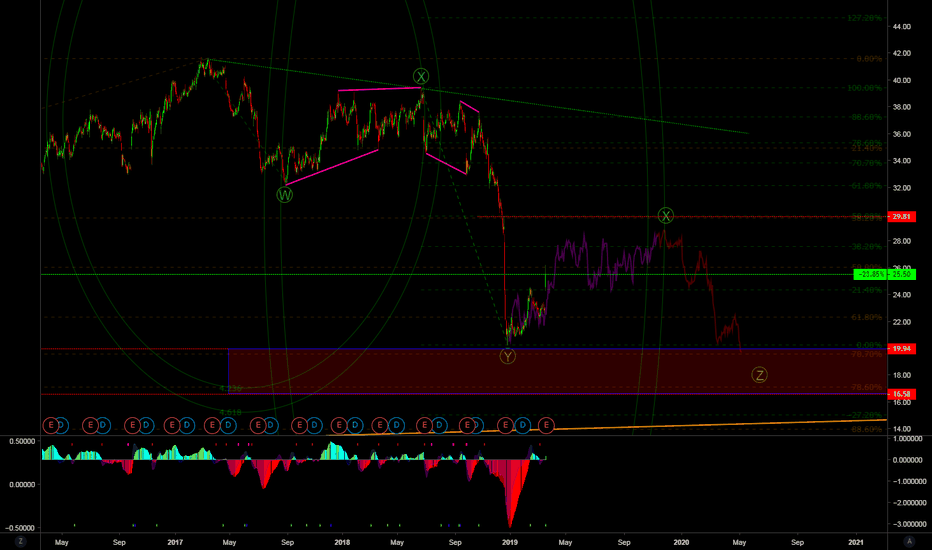Click the 0.50000 value on the left indicator scale
Viewport: 932px width, 550px height.
click(21, 441)
